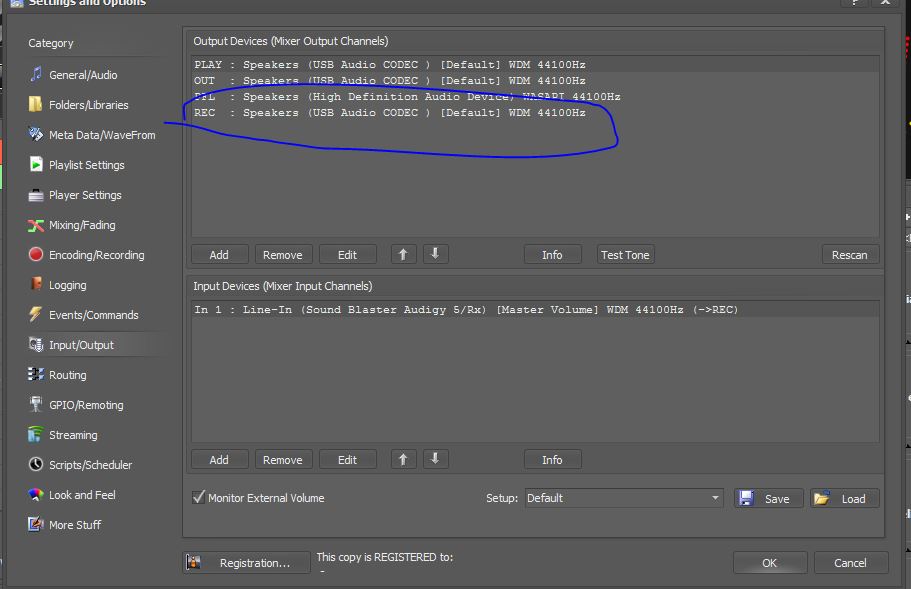Click the Streaming wireless icon
The image size is (911, 589).
point(36,435)
